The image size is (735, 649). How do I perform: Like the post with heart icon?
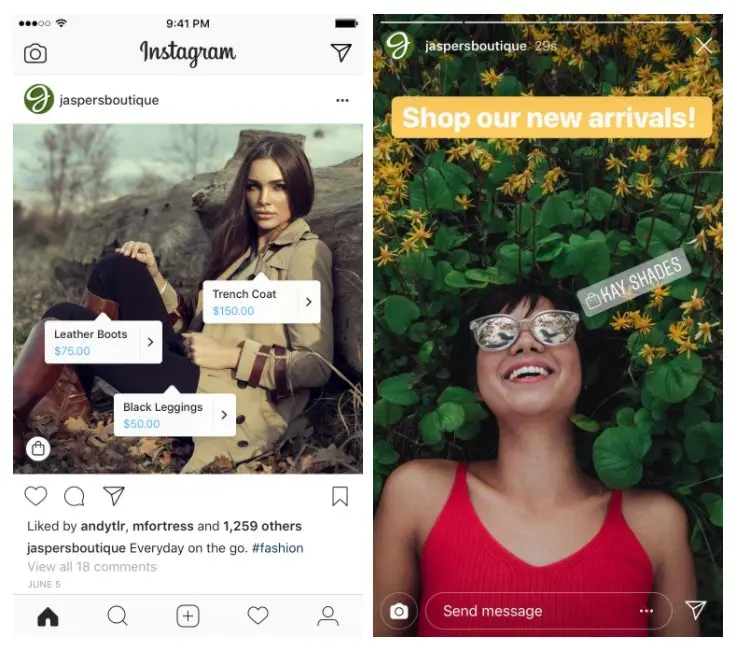(36, 496)
